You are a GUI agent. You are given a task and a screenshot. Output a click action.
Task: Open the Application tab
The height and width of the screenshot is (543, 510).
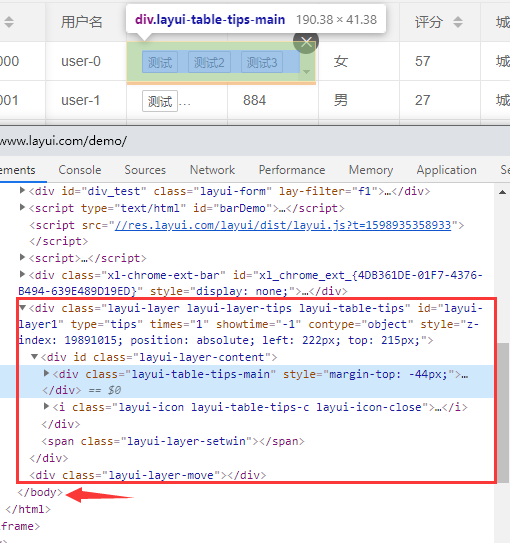[446, 170]
